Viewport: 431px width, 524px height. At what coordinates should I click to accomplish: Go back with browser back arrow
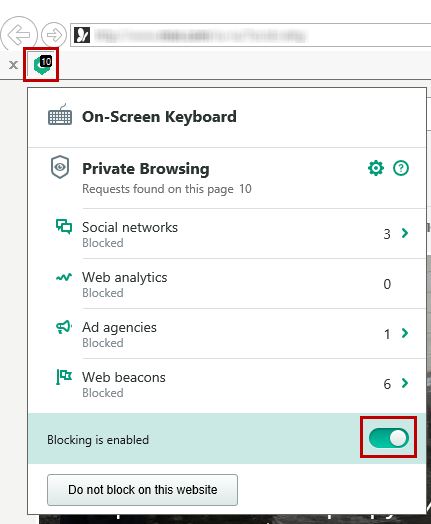(19, 34)
